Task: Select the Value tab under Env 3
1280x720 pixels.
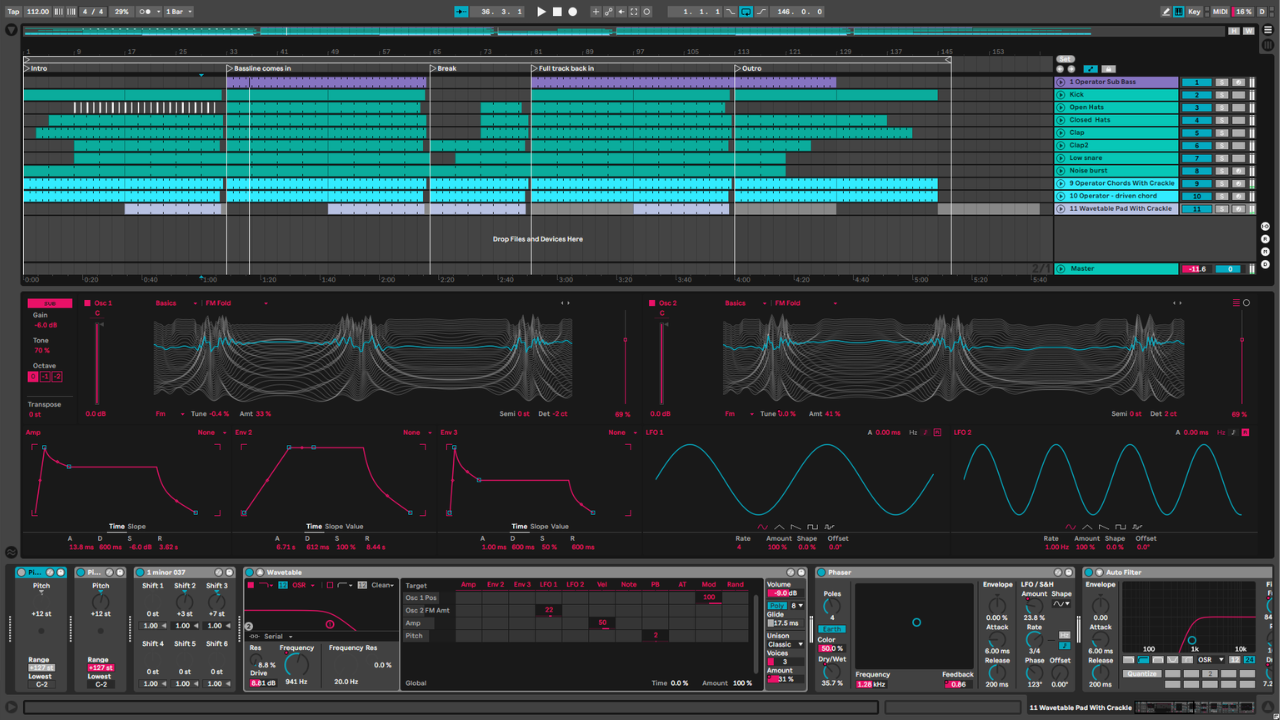Action: click(x=560, y=527)
